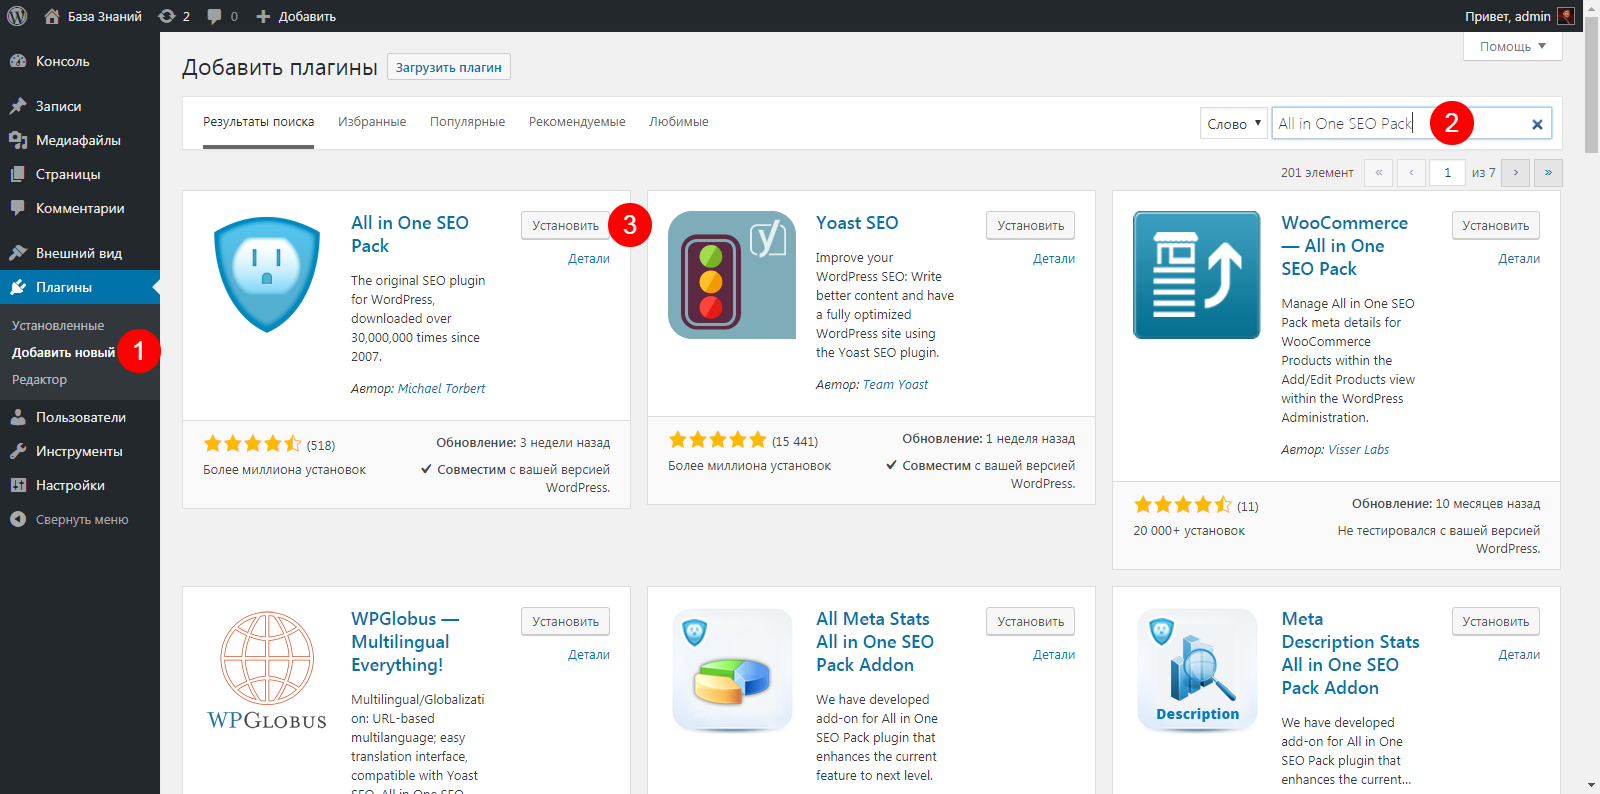Install All in One SEO Pack
Viewport: 1600px width, 794px height.
[x=565, y=225]
